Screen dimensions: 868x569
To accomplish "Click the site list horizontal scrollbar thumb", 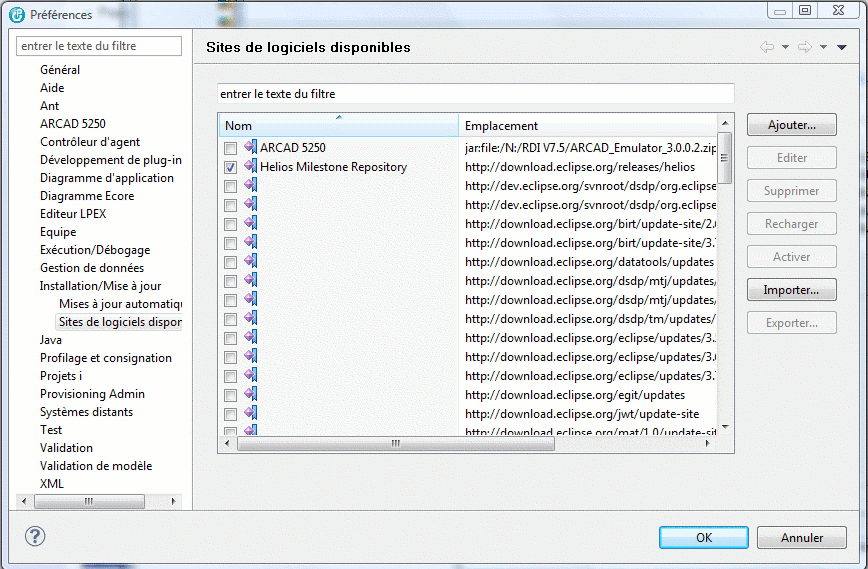I will coord(396,443).
